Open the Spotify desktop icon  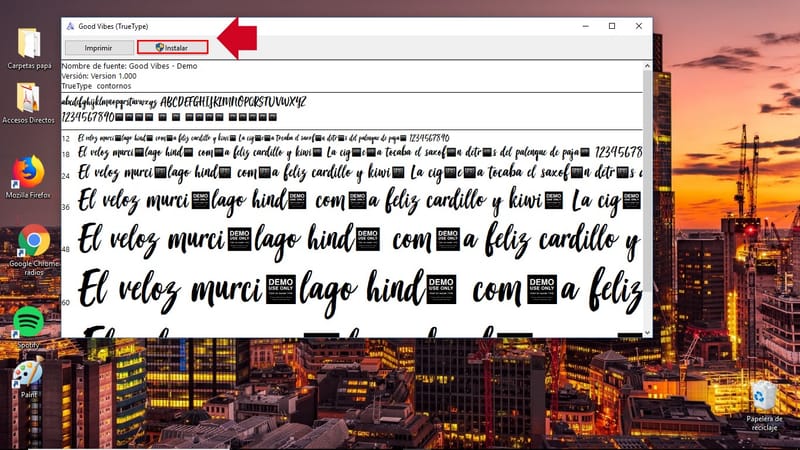point(28,328)
